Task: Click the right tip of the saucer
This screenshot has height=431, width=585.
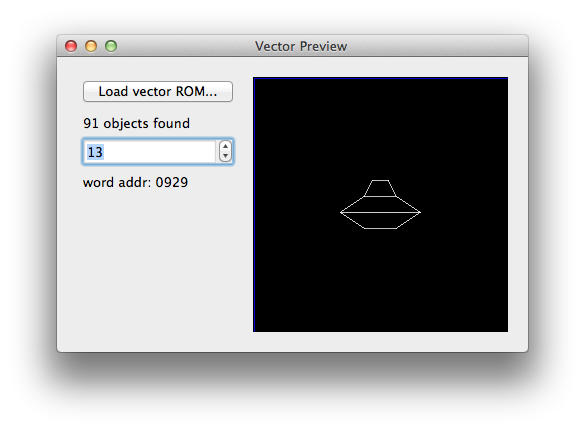Action: 420,212
